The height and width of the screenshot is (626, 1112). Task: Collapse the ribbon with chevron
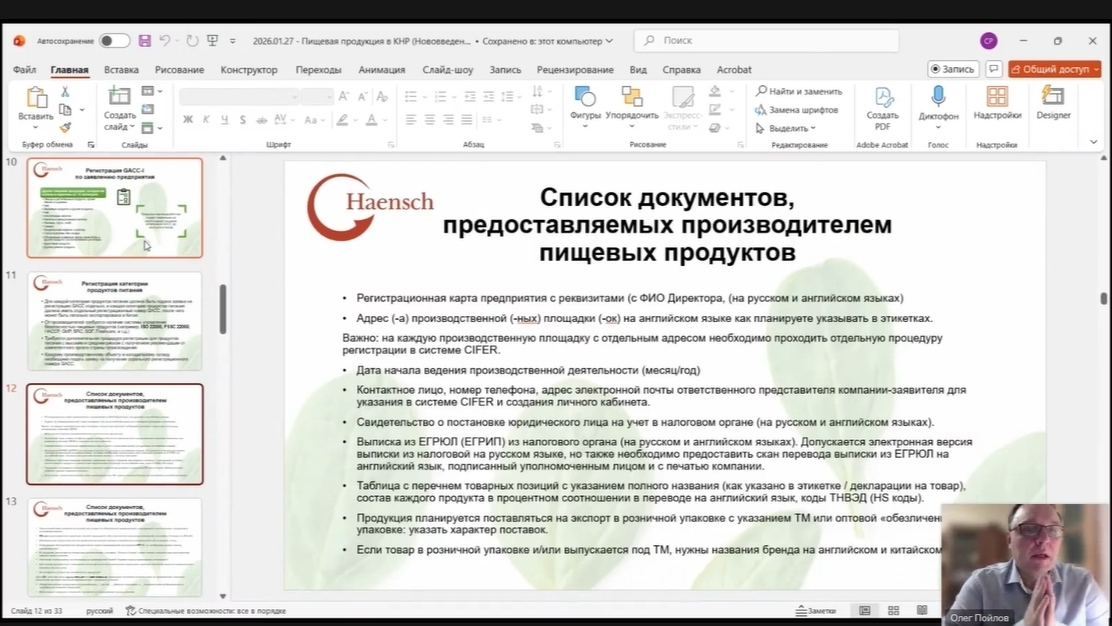pyautogui.click(x=1093, y=143)
